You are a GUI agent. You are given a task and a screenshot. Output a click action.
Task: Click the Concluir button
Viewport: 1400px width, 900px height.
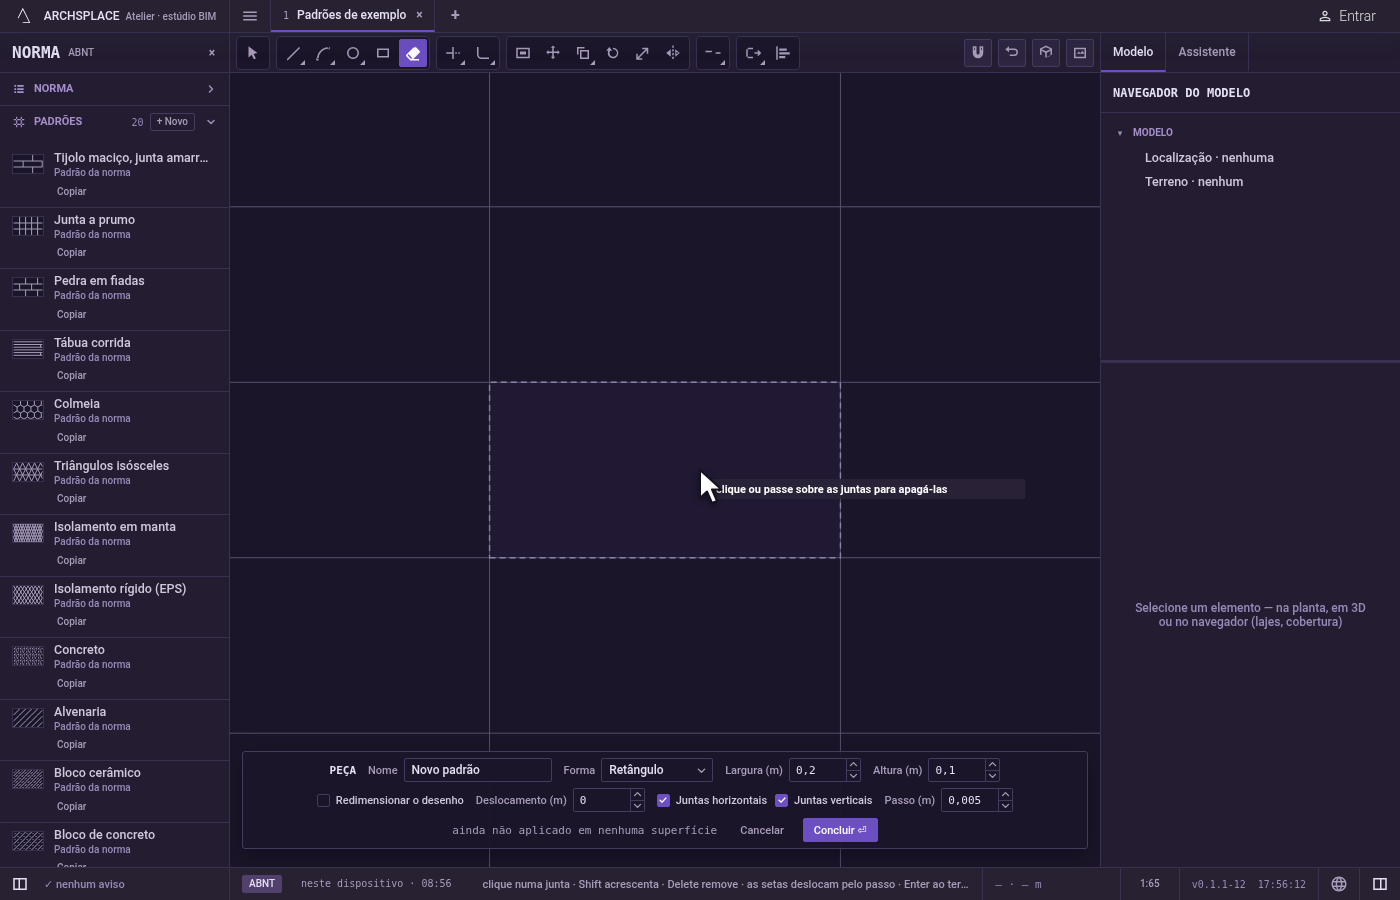tap(840, 830)
